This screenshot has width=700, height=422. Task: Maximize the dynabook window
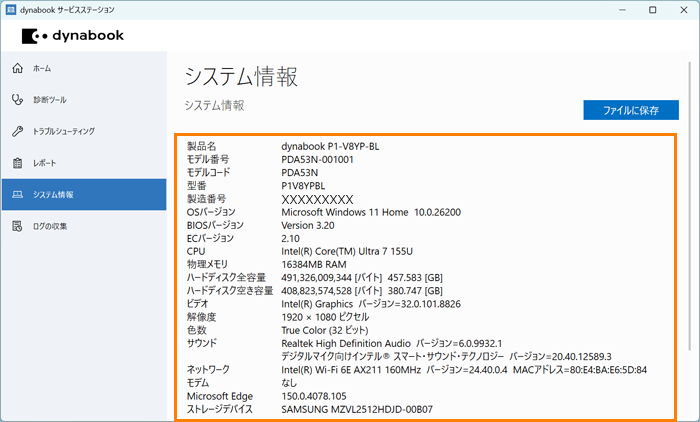653,10
